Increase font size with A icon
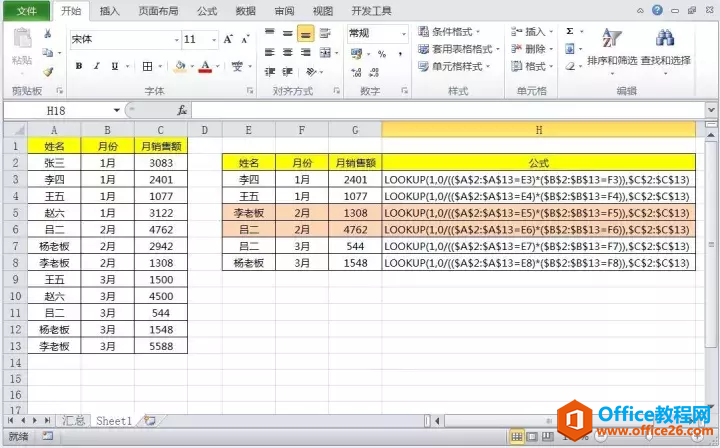The width and height of the screenshot is (720, 448). (x=228, y=39)
